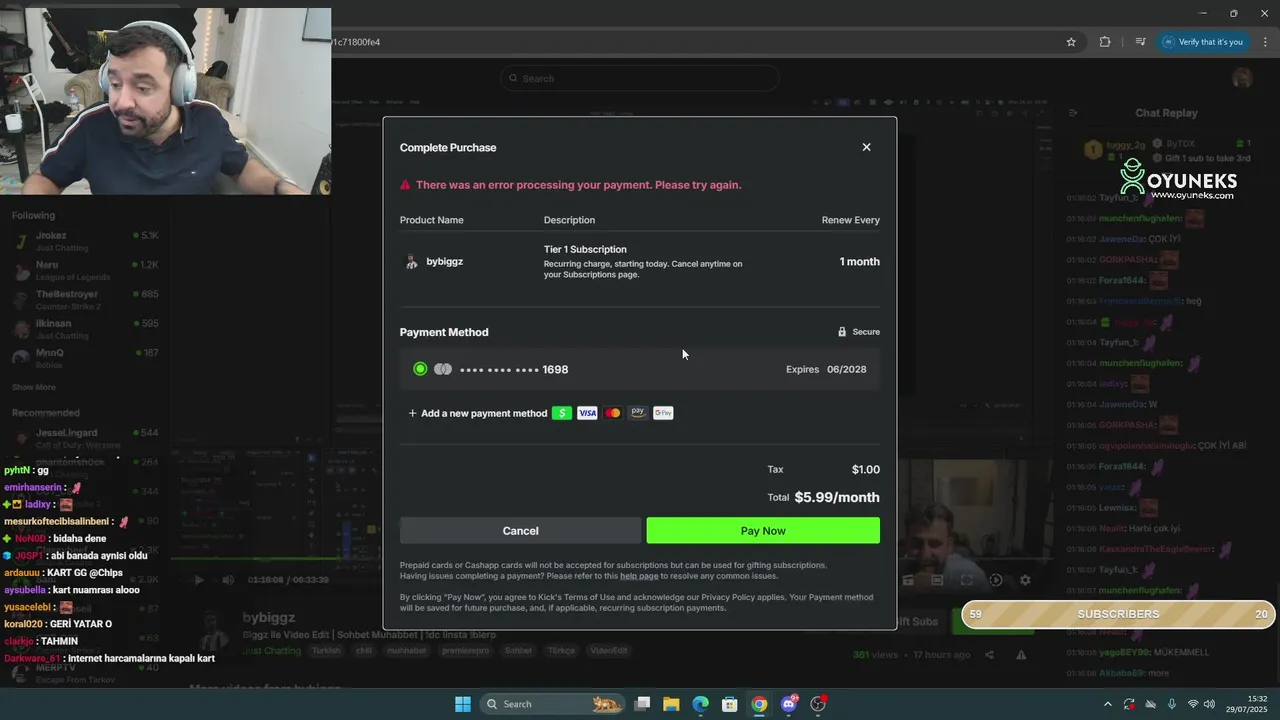The image size is (1280, 720).
Task: Click the error warning triangle icon
Action: pyautogui.click(x=405, y=185)
